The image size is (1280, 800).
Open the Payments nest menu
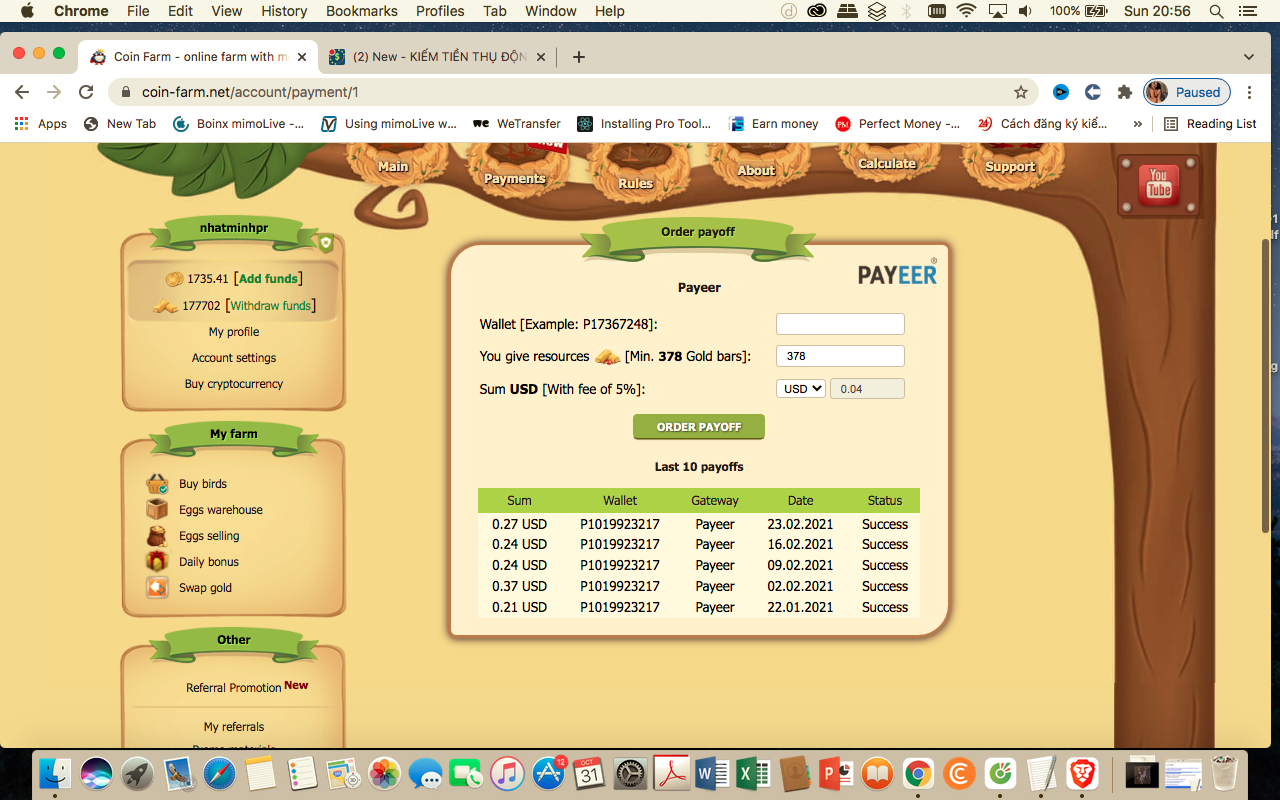coord(514,179)
